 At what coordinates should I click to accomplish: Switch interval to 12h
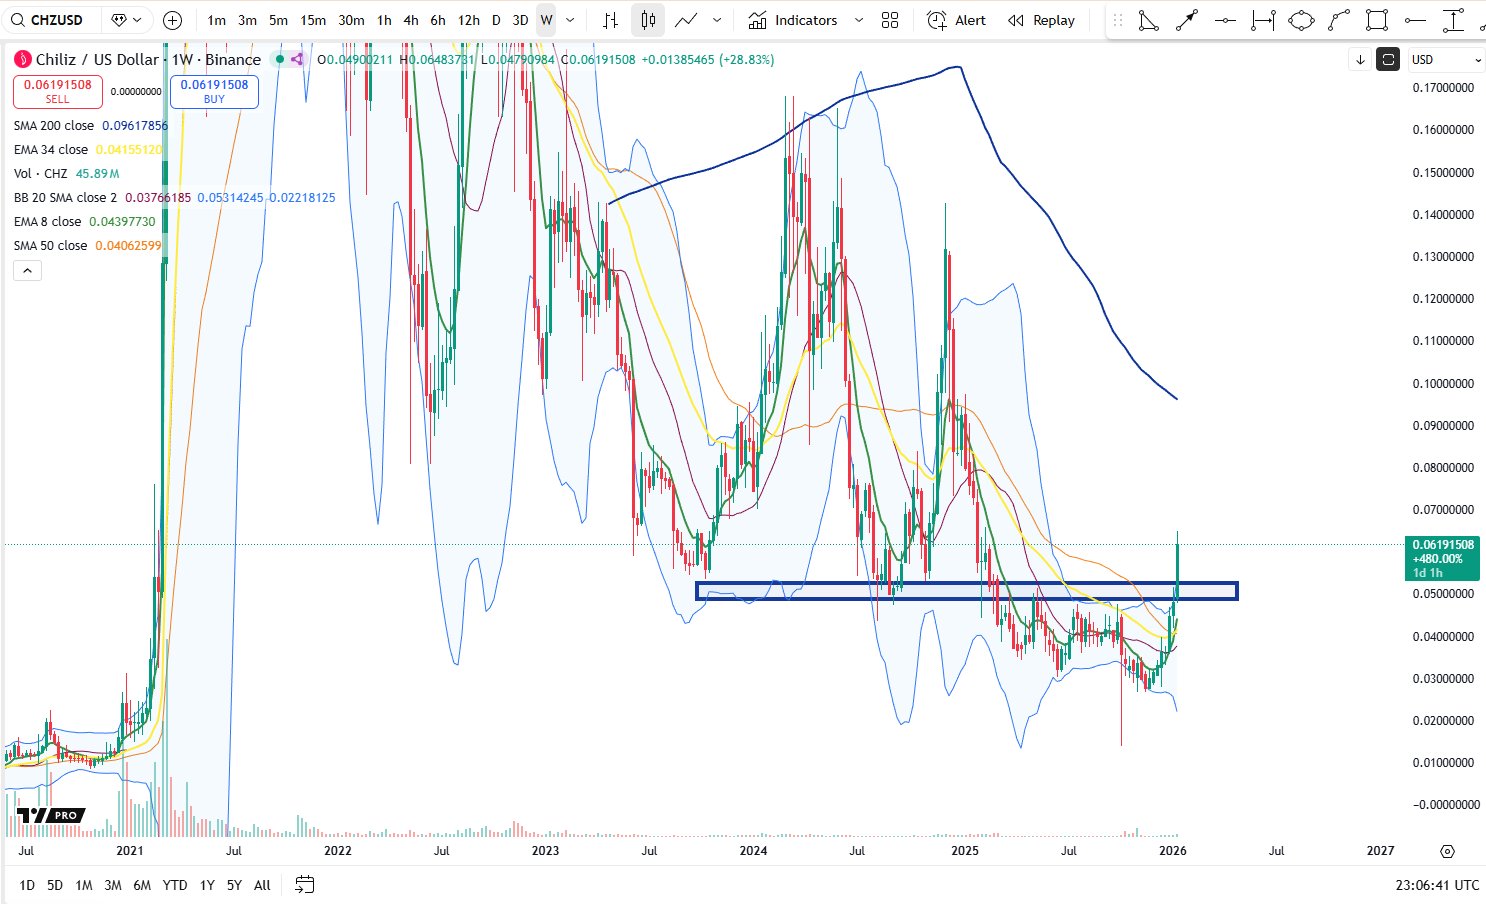[x=468, y=20]
